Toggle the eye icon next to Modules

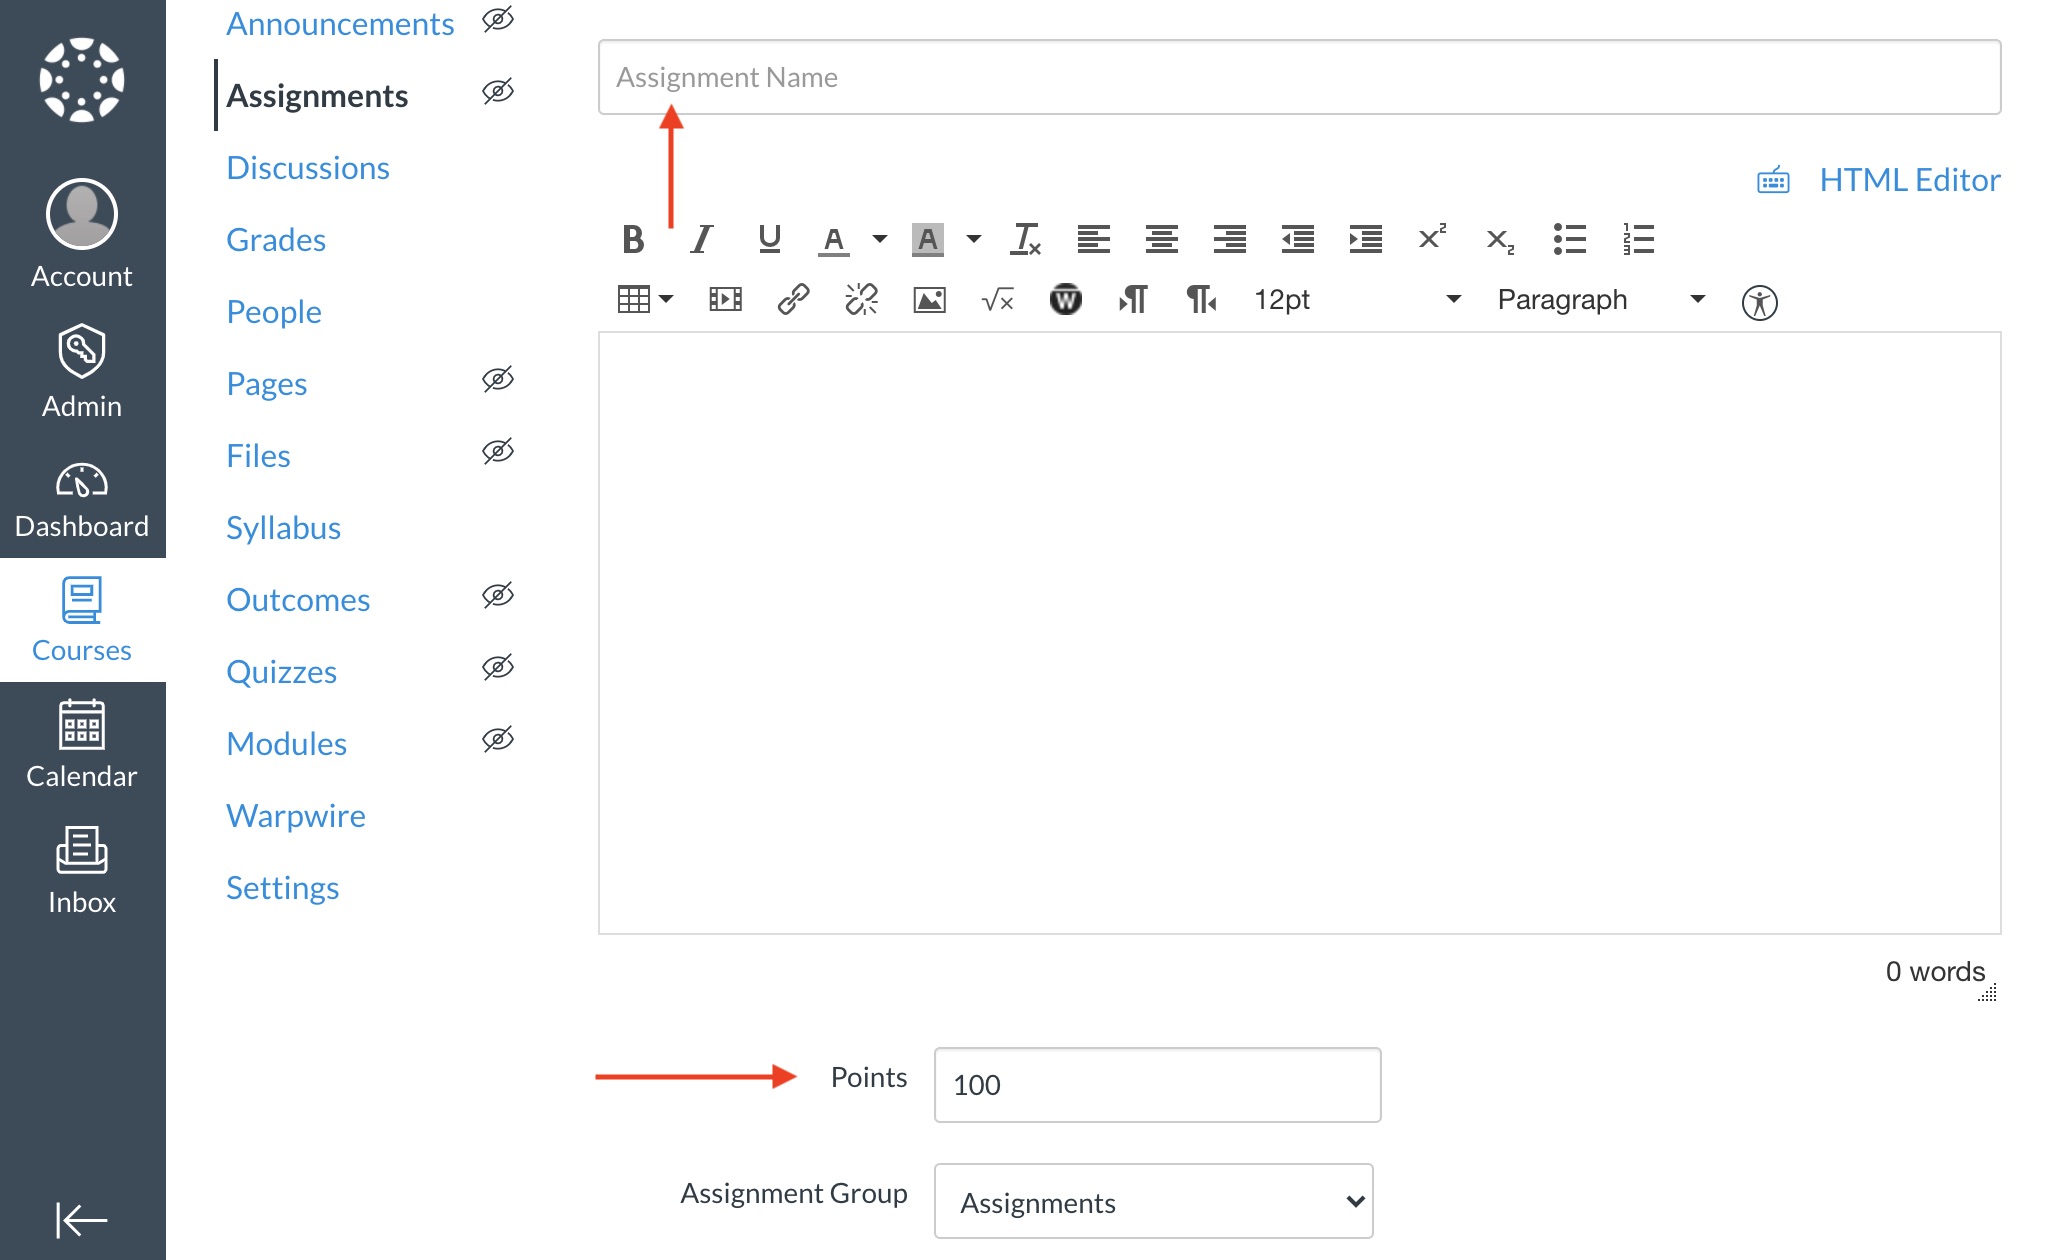coord(497,740)
